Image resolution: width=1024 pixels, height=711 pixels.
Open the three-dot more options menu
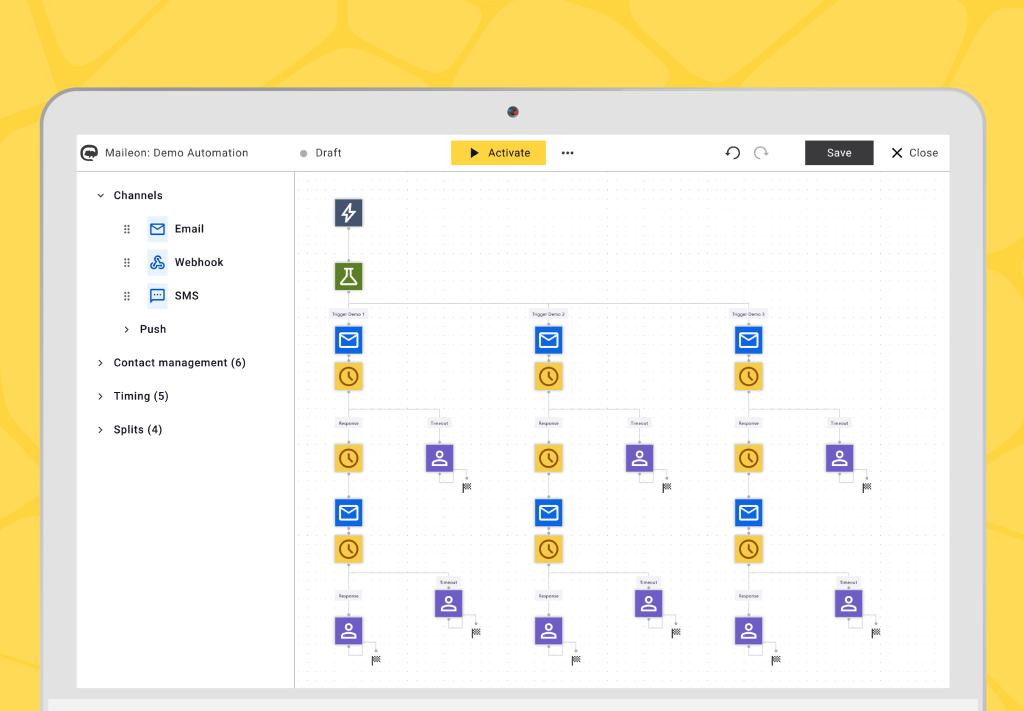click(567, 153)
